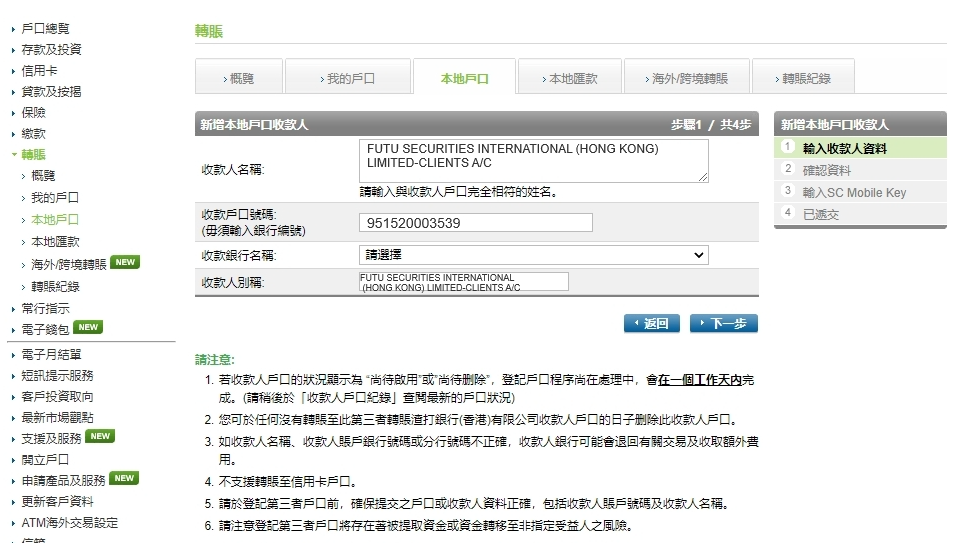Click the NEW badge beside 支援及服務

click(100, 436)
